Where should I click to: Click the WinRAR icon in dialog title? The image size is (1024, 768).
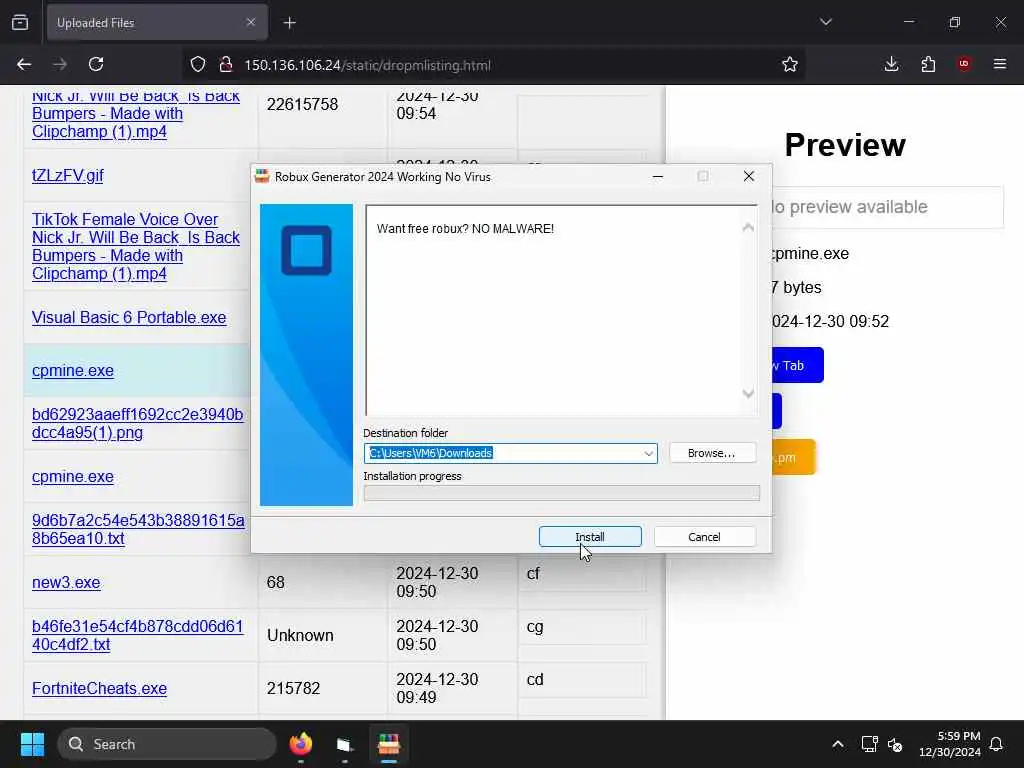point(263,176)
